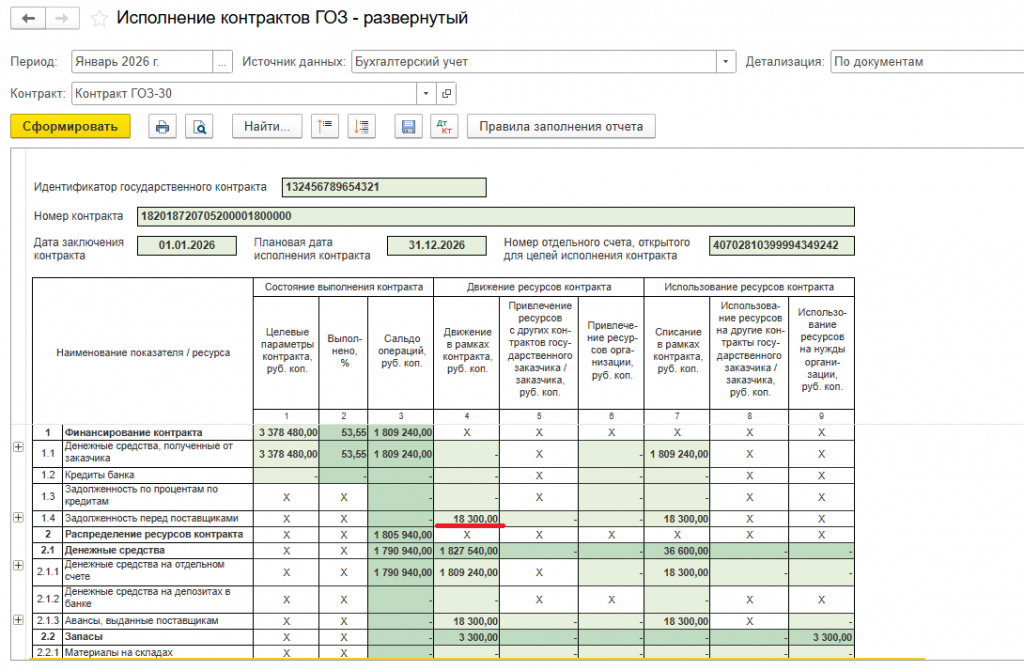Click the Сформировать button

pyautogui.click(x=71, y=127)
